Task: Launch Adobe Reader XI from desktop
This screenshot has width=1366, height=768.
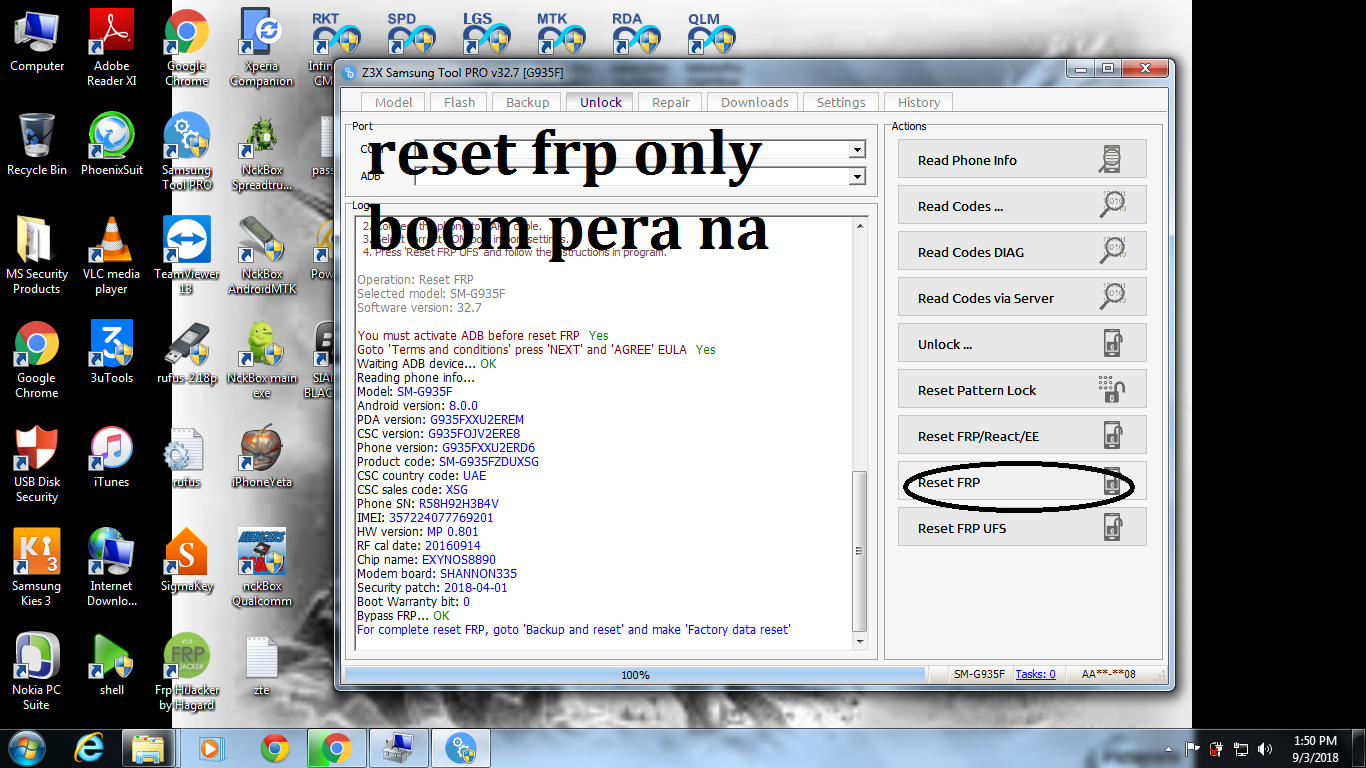Action: click(x=112, y=48)
